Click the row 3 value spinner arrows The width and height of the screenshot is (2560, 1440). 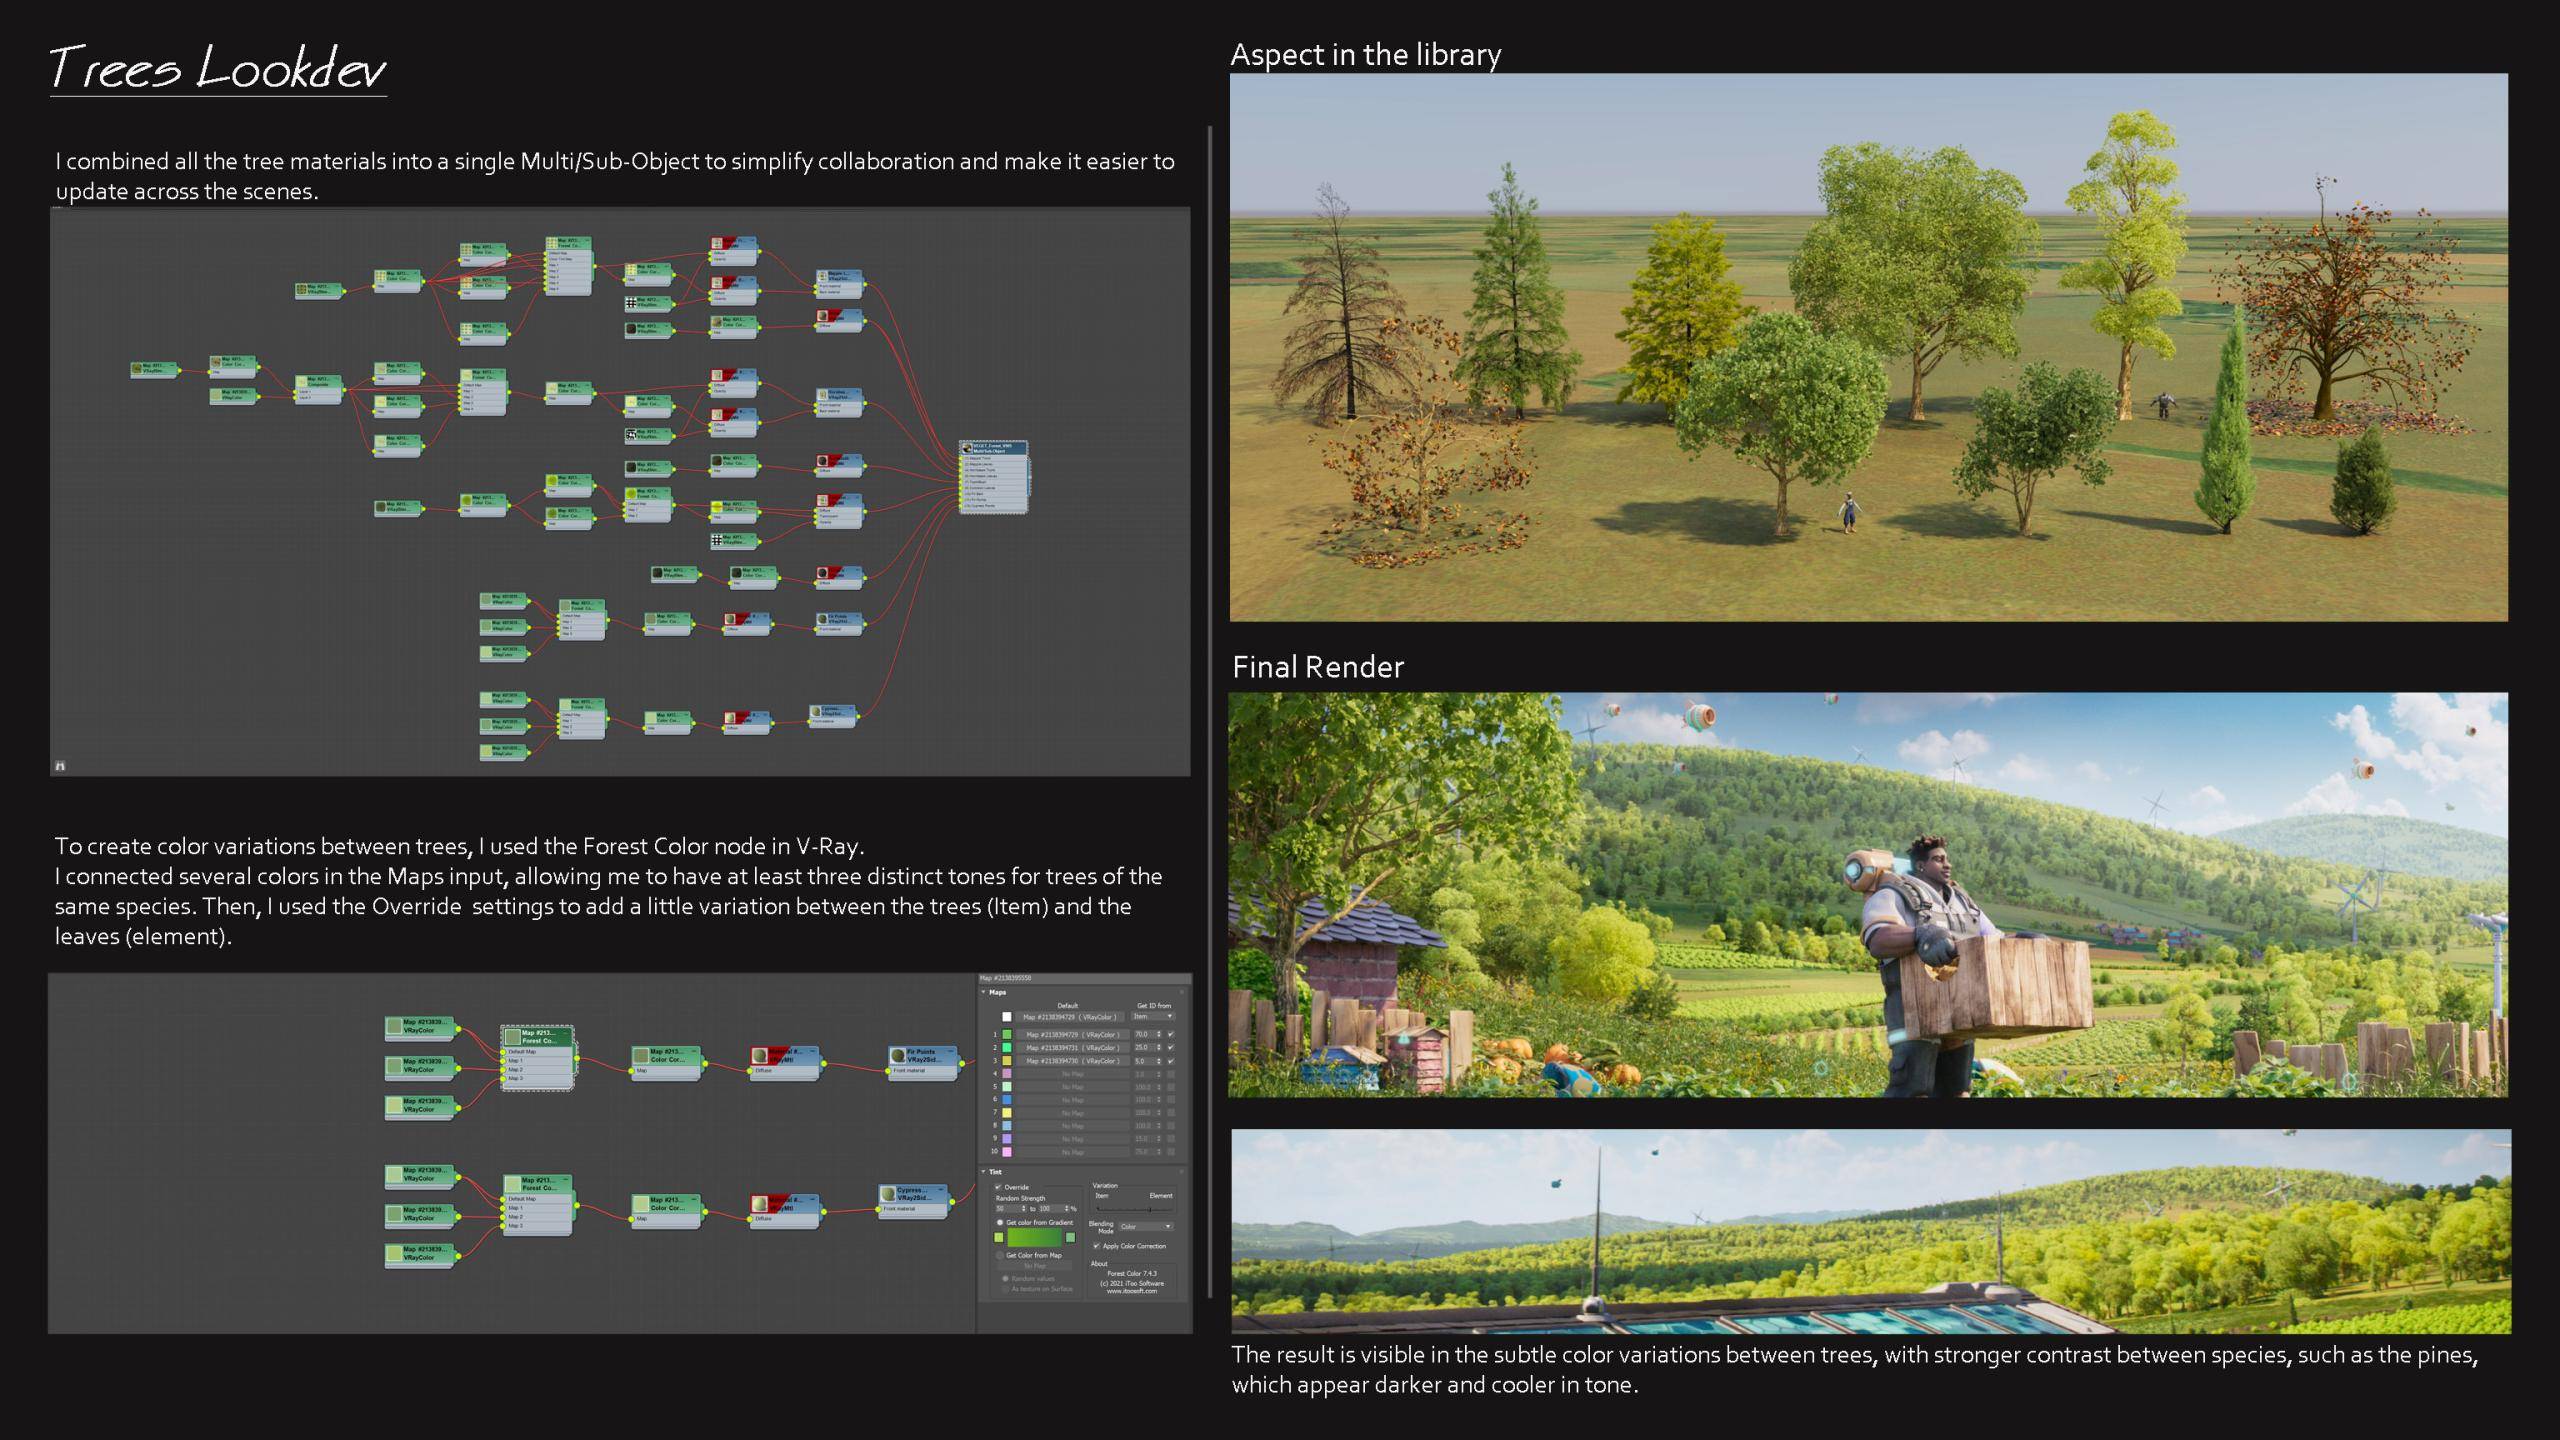1158,1061
